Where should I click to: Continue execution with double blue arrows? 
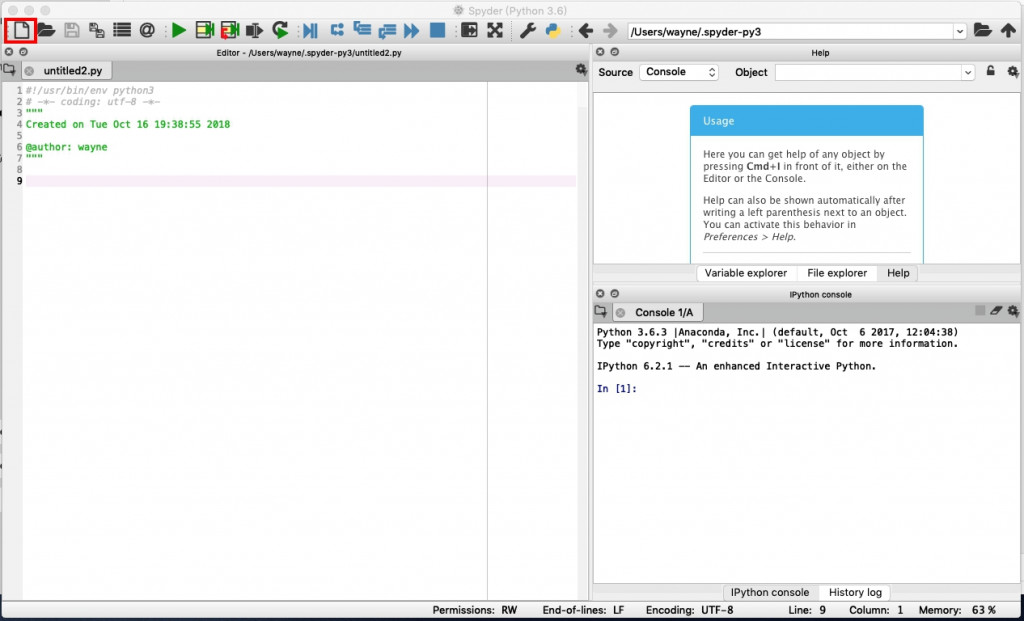tap(411, 30)
